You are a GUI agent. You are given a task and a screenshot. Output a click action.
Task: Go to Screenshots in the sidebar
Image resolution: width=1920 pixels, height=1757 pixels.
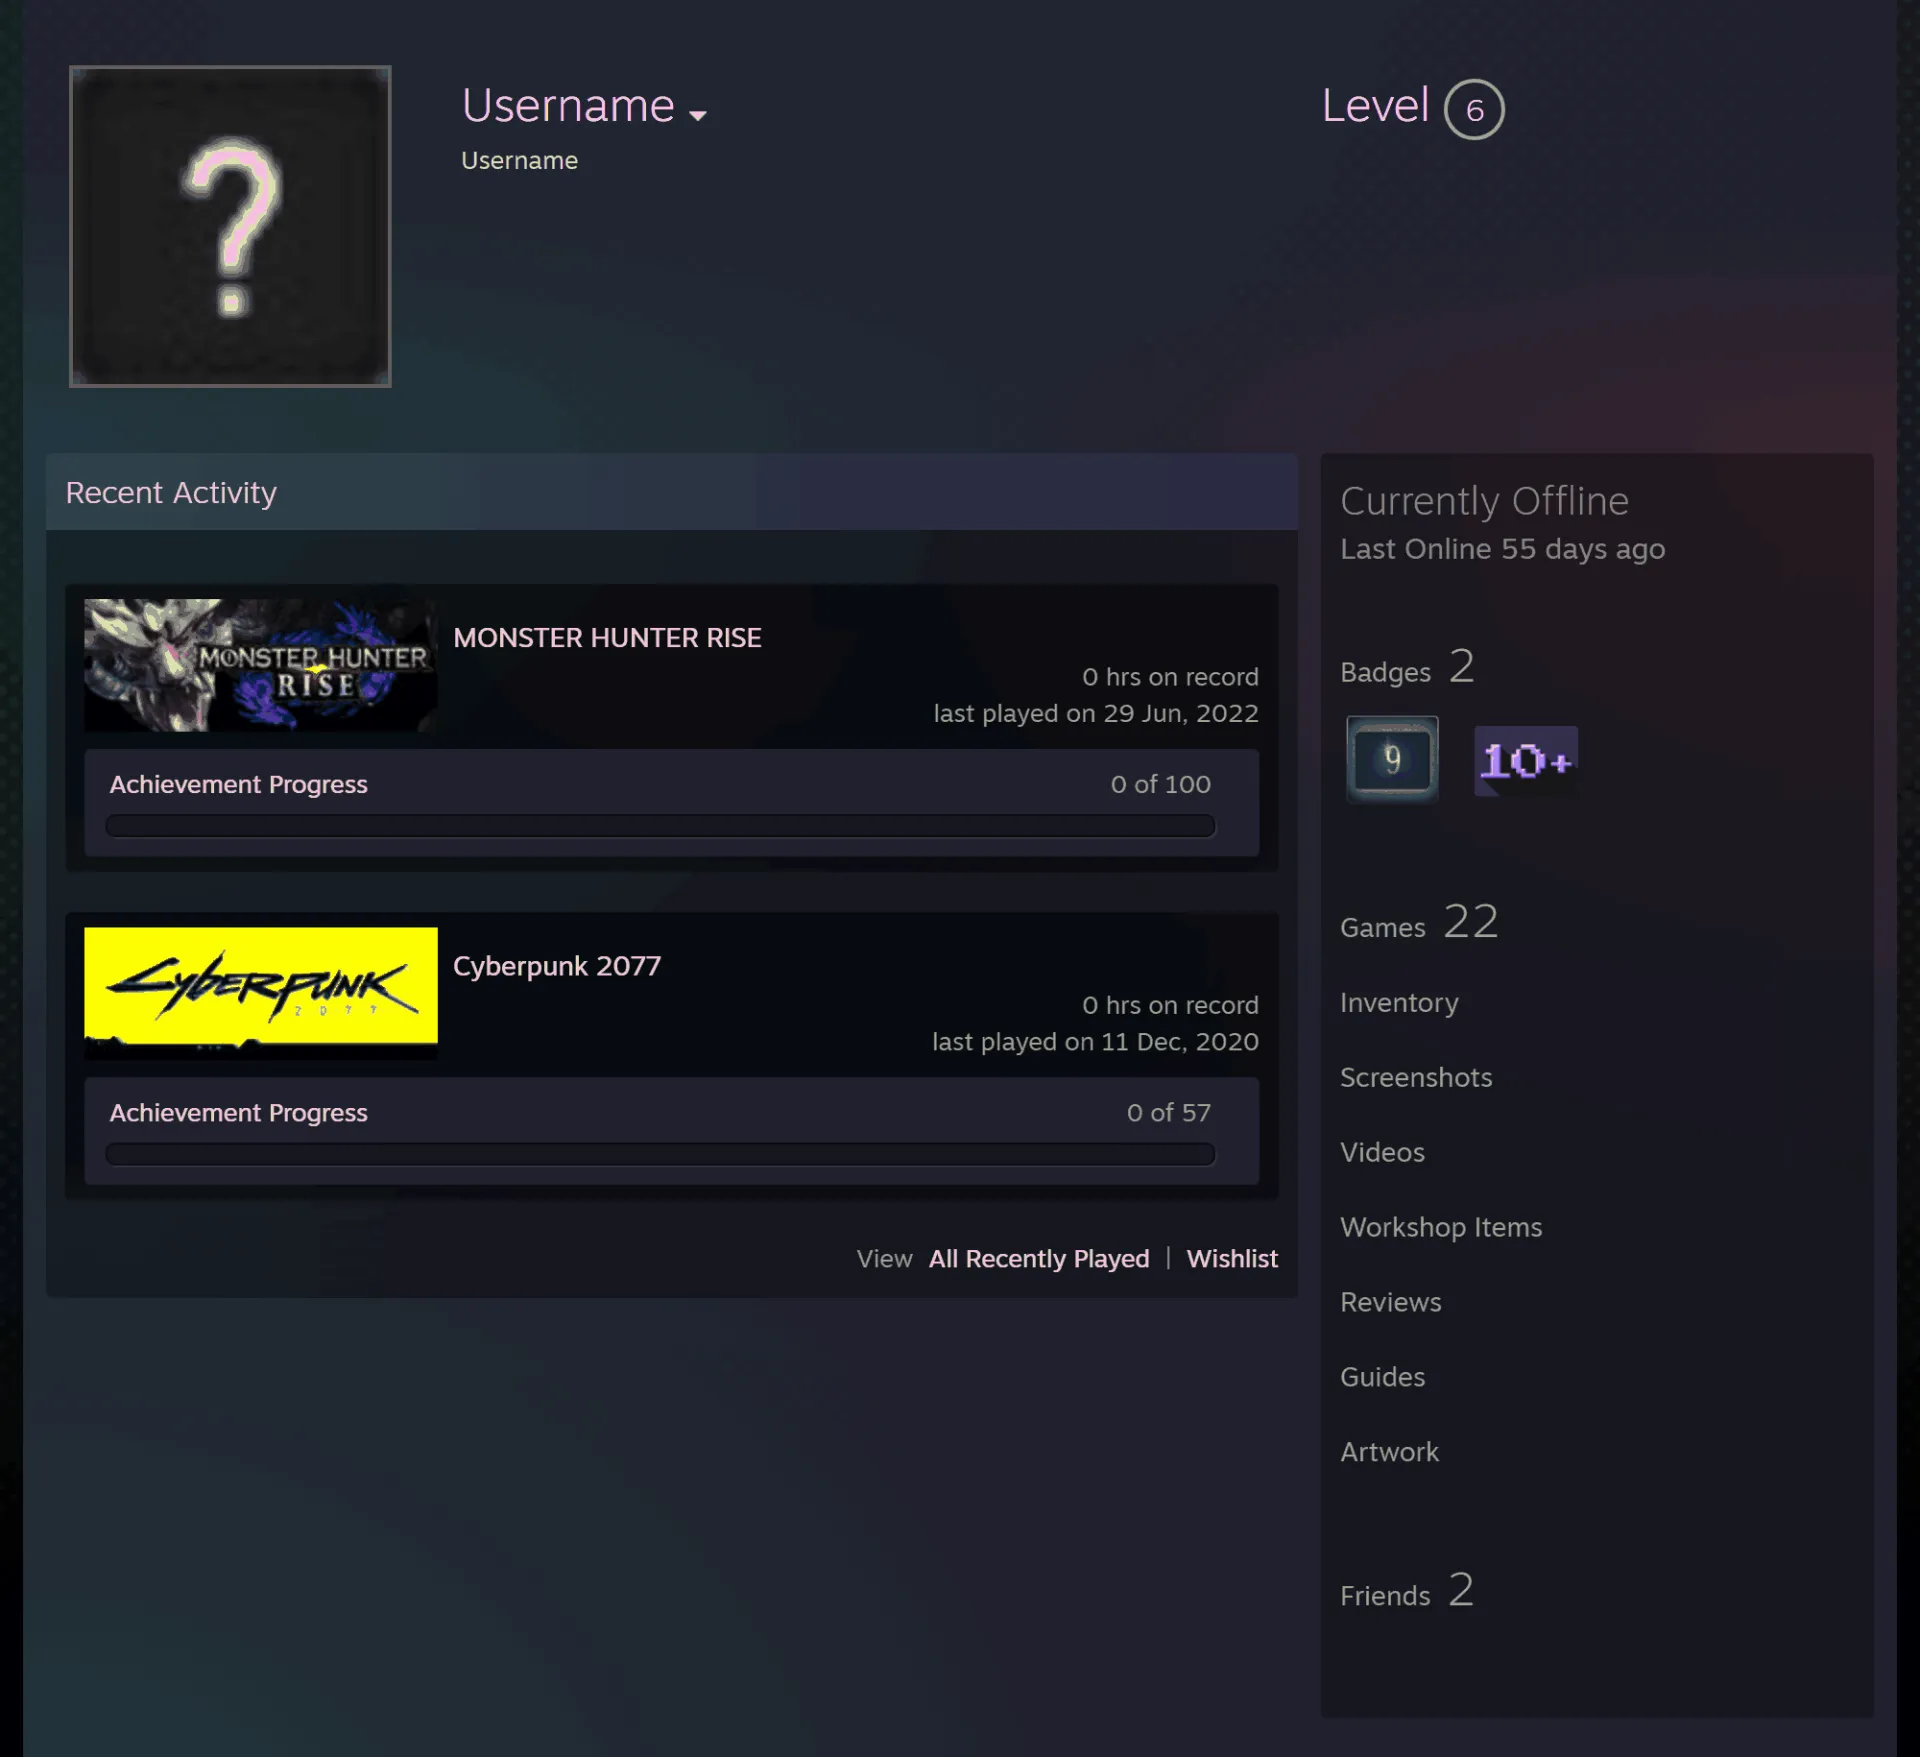[x=1416, y=1078]
